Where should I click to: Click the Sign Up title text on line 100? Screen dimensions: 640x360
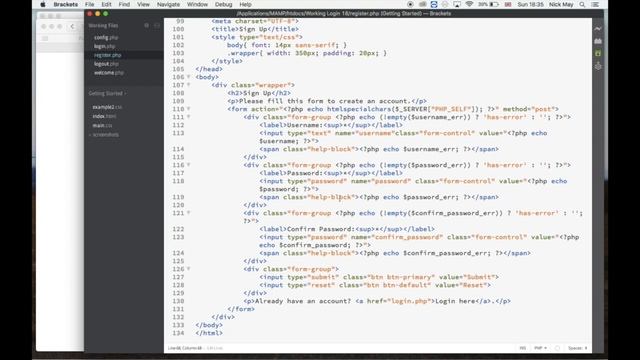point(253,29)
